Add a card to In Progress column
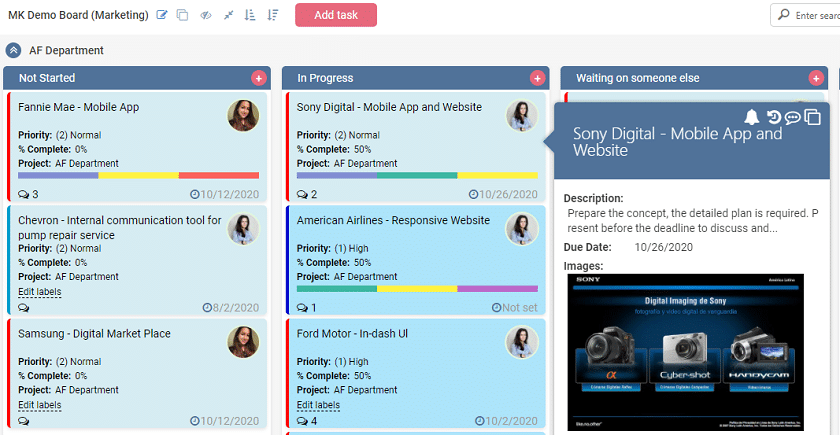The image size is (840, 435). click(537, 78)
